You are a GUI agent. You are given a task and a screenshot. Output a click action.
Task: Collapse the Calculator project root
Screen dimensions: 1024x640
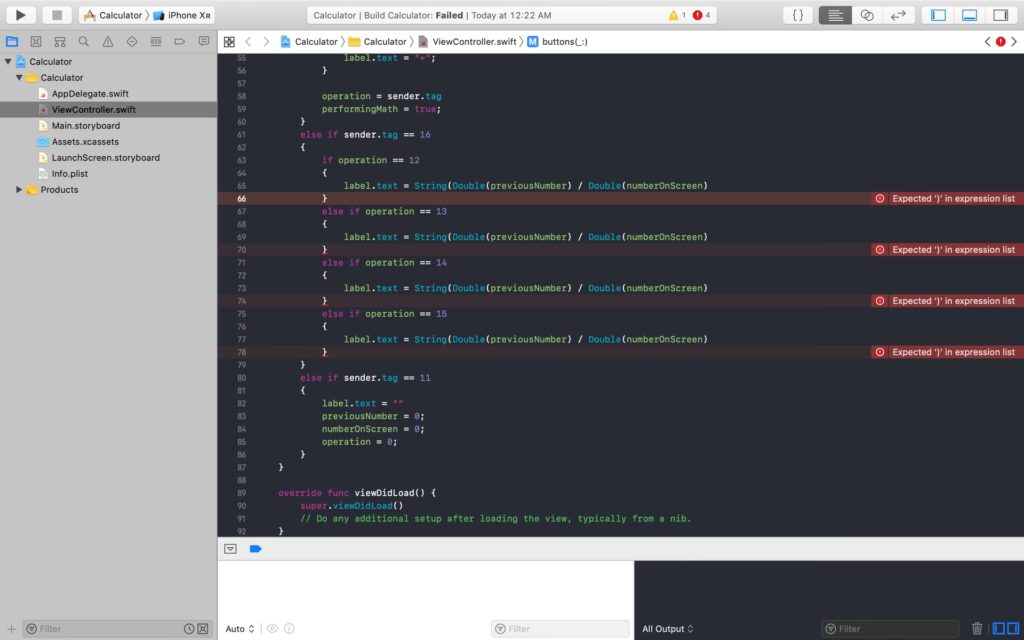pos(8,62)
